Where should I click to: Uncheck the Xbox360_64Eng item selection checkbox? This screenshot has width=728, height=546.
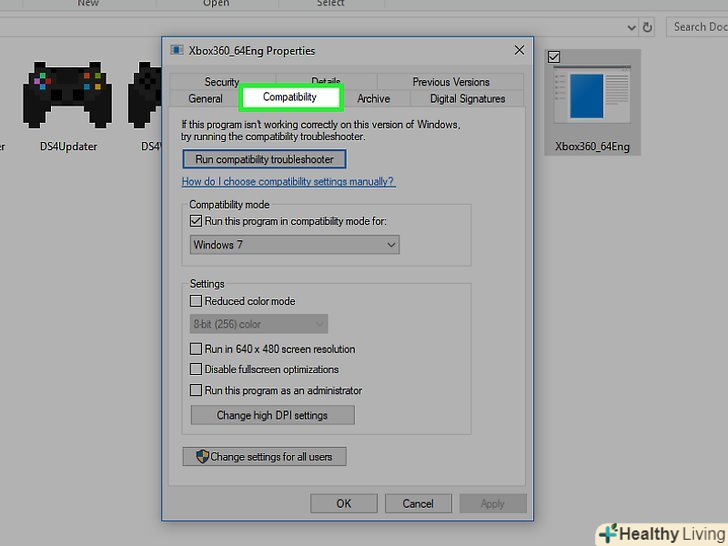click(554, 57)
